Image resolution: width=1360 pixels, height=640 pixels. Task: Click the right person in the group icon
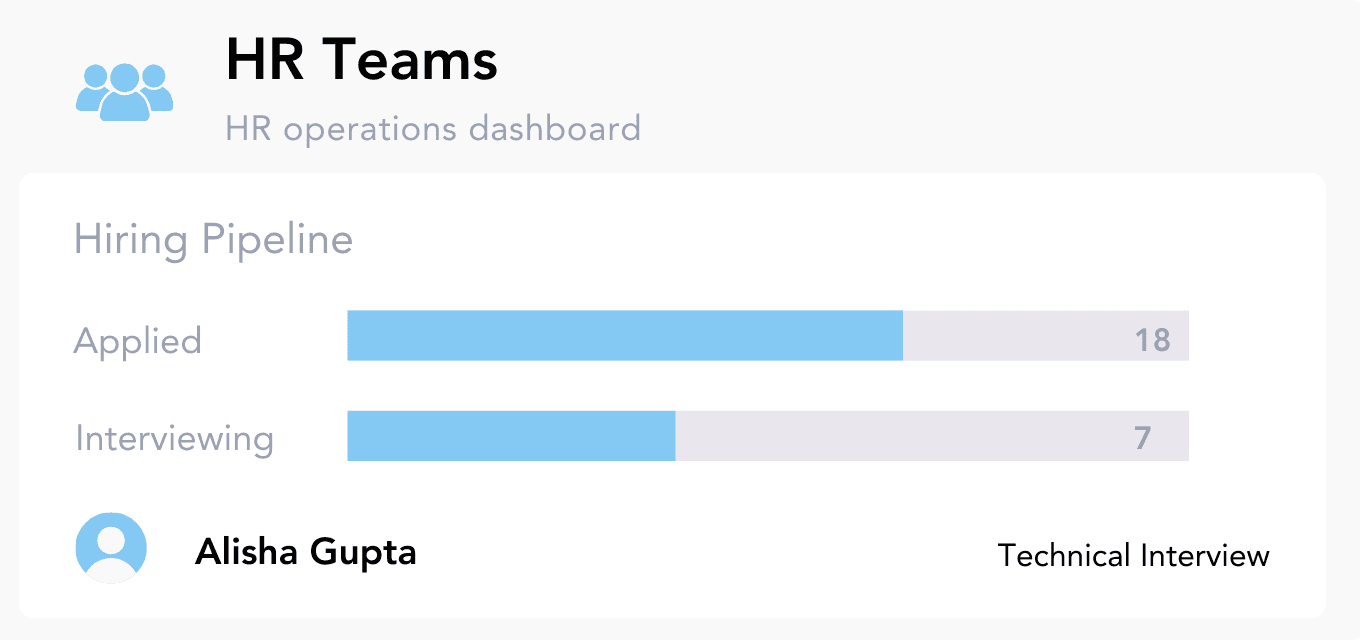156,89
